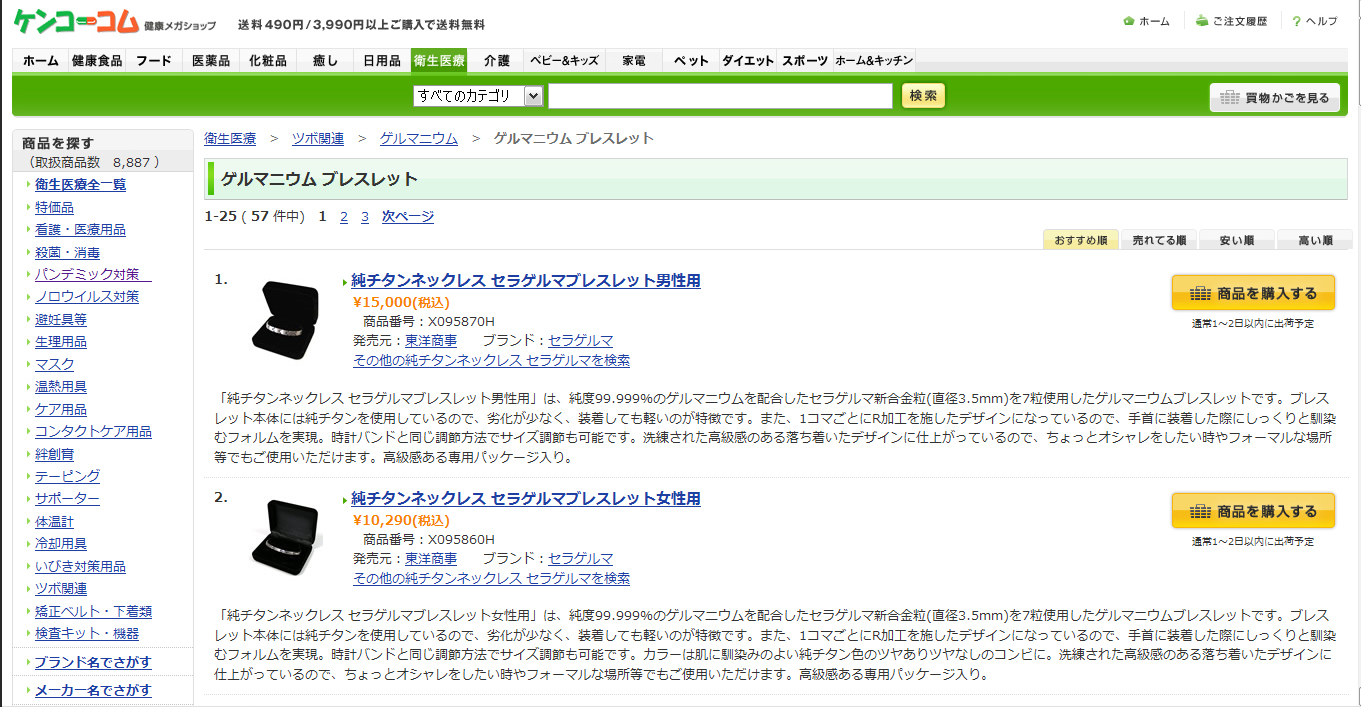Open the 日用品 category tab

[382, 61]
